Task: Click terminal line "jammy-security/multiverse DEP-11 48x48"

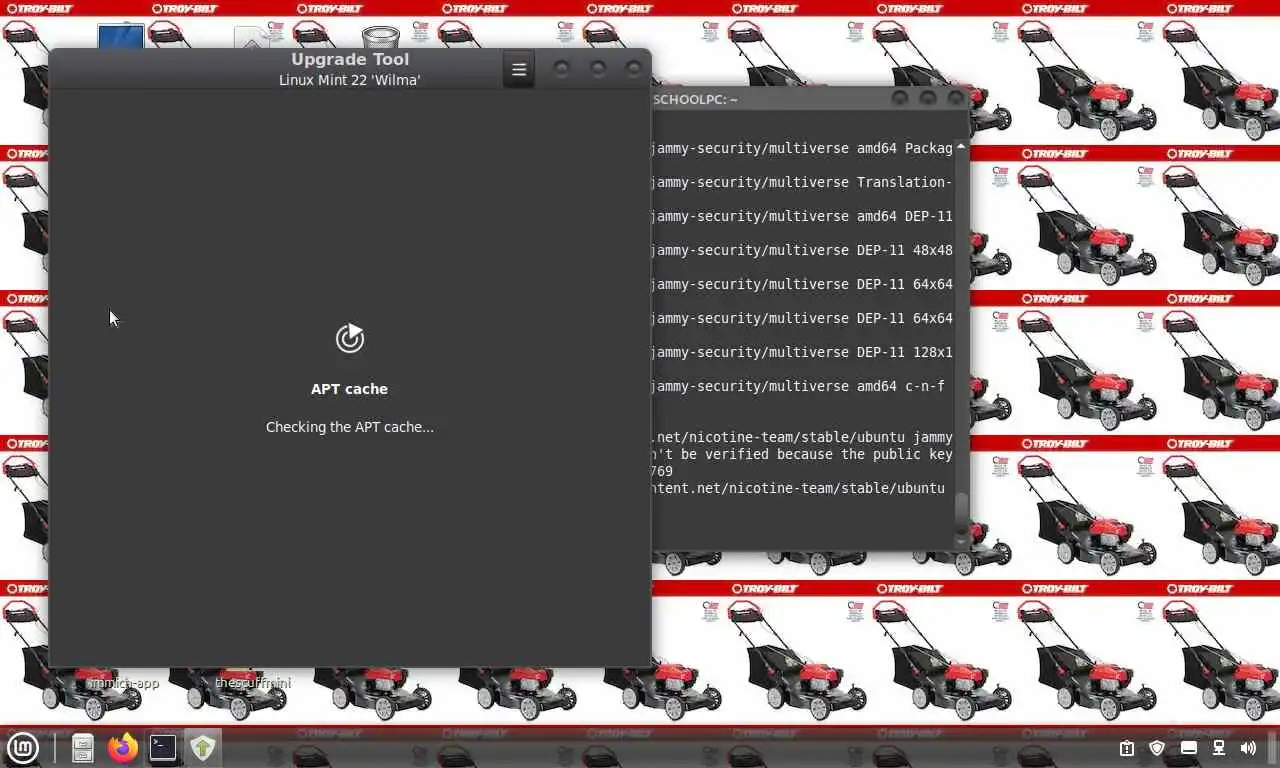Action: (802, 250)
